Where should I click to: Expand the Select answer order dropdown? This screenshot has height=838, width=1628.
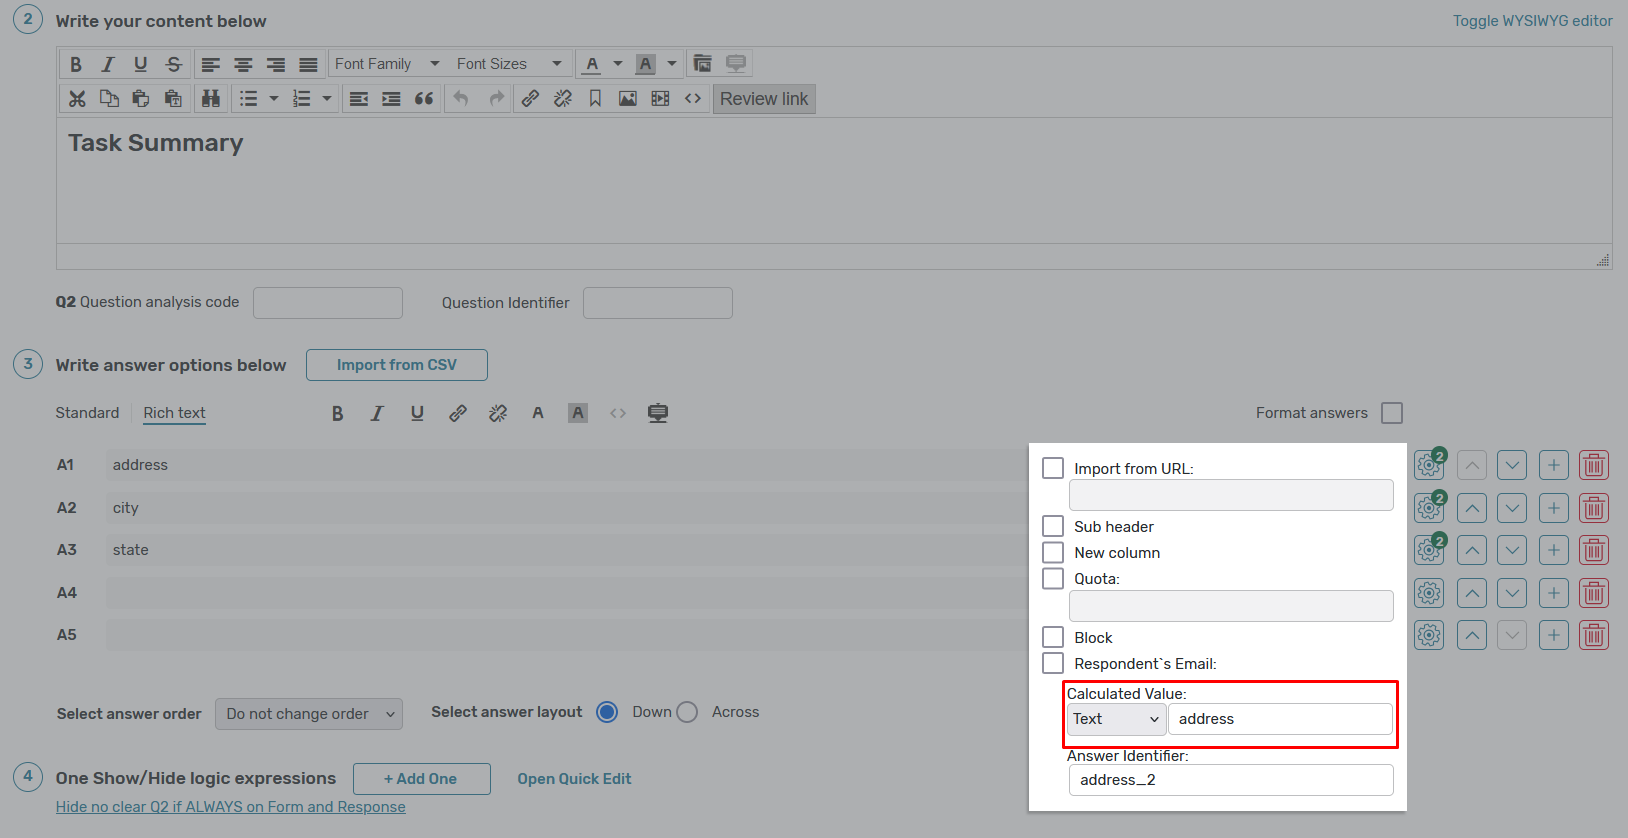pyautogui.click(x=308, y=714)
